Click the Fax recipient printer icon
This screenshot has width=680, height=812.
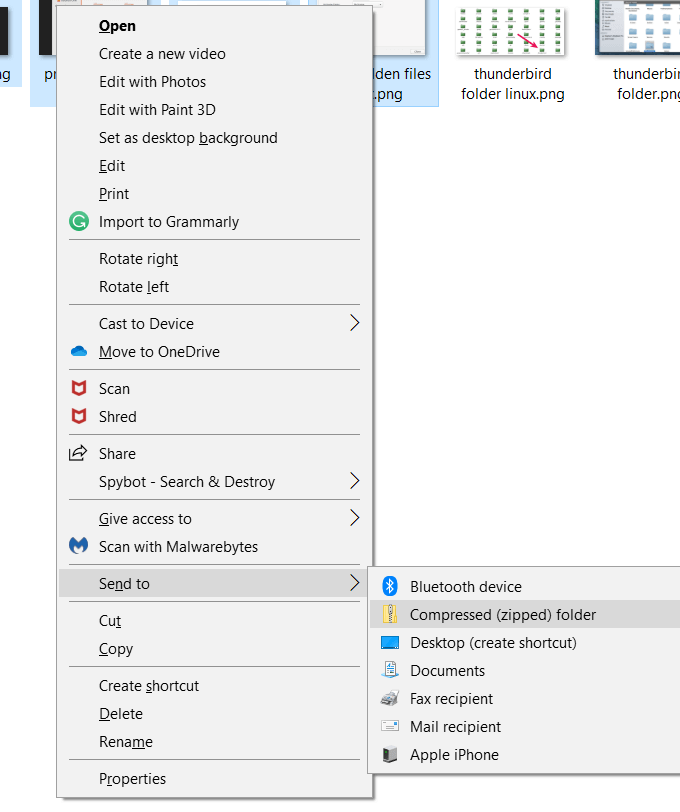[390, 699]
